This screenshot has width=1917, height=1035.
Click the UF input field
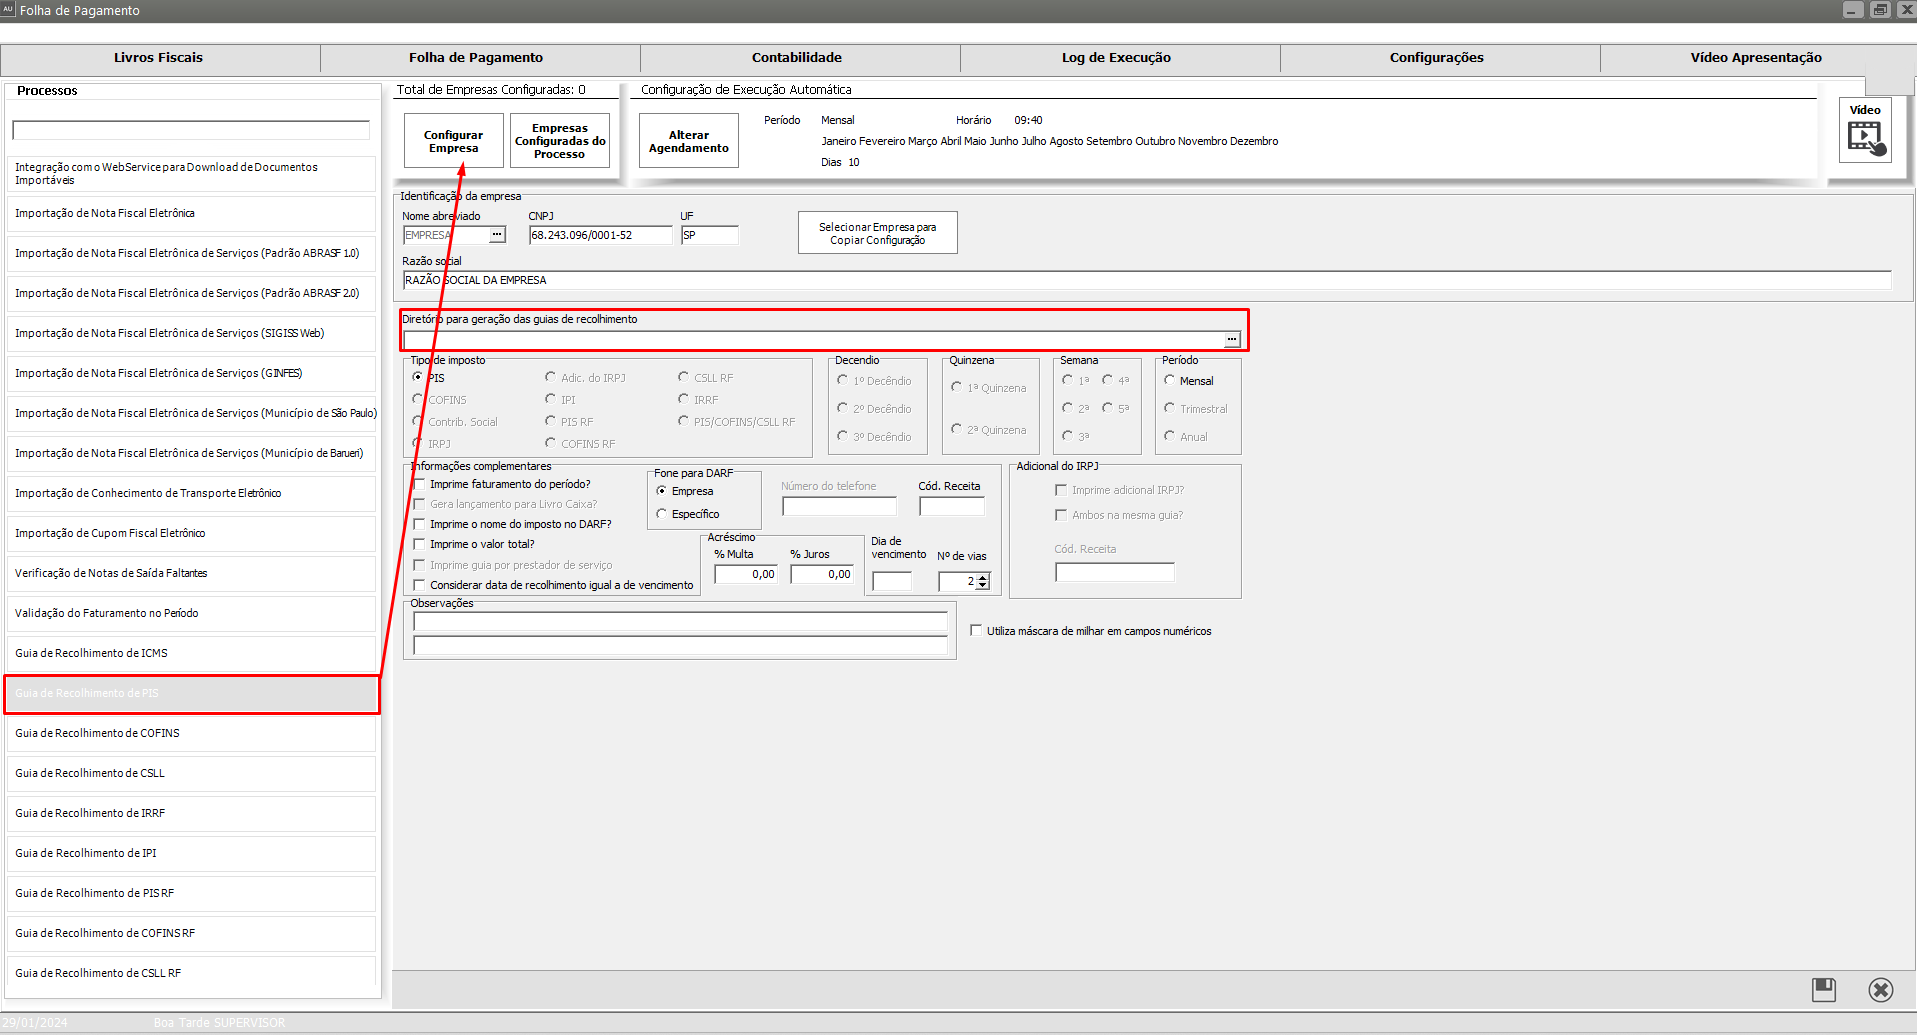coord(710,235)
